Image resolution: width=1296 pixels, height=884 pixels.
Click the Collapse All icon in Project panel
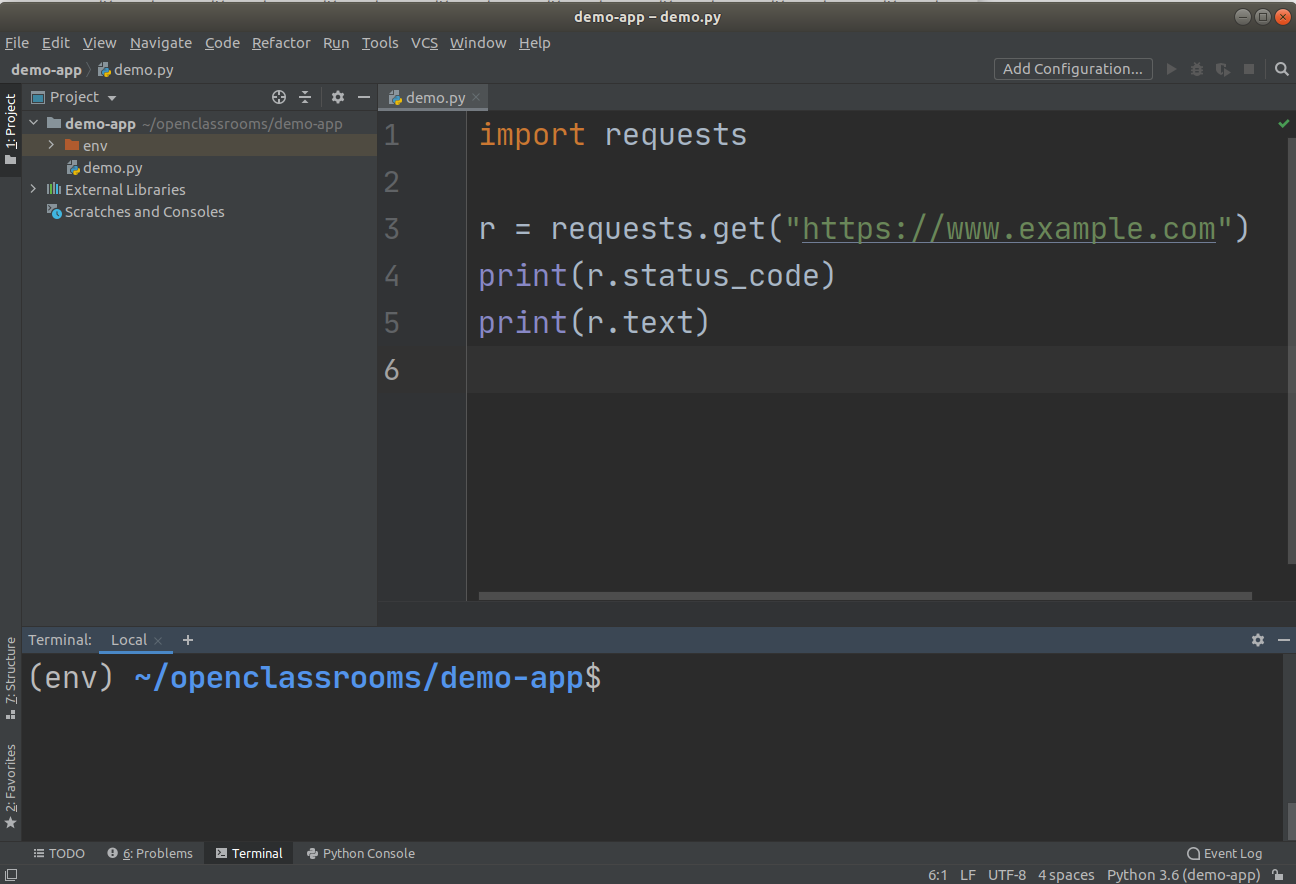pos(306,97)
